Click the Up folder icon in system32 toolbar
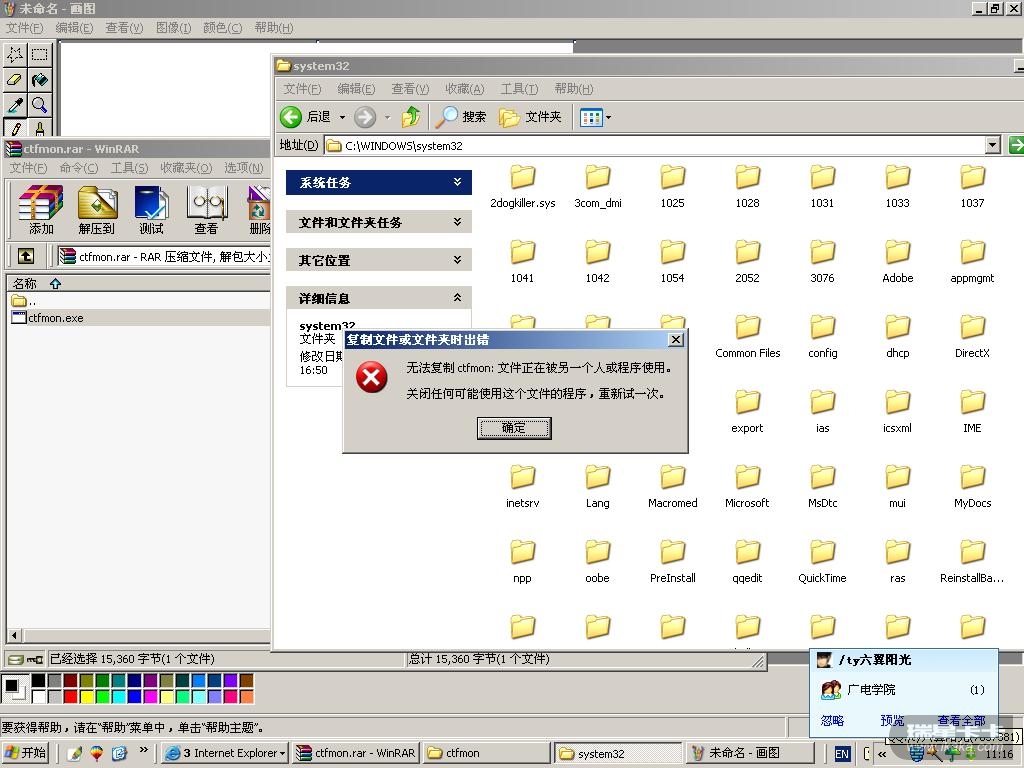 [x=411, y=117]
